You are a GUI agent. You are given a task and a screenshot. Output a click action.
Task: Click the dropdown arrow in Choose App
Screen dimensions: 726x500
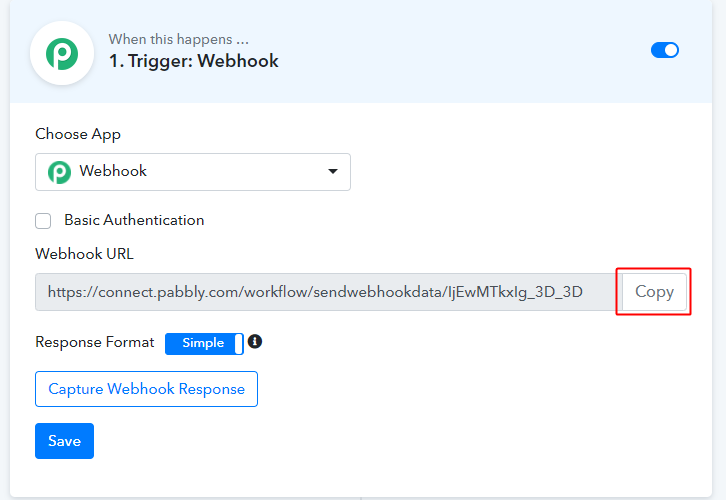[x=332, y=171]
